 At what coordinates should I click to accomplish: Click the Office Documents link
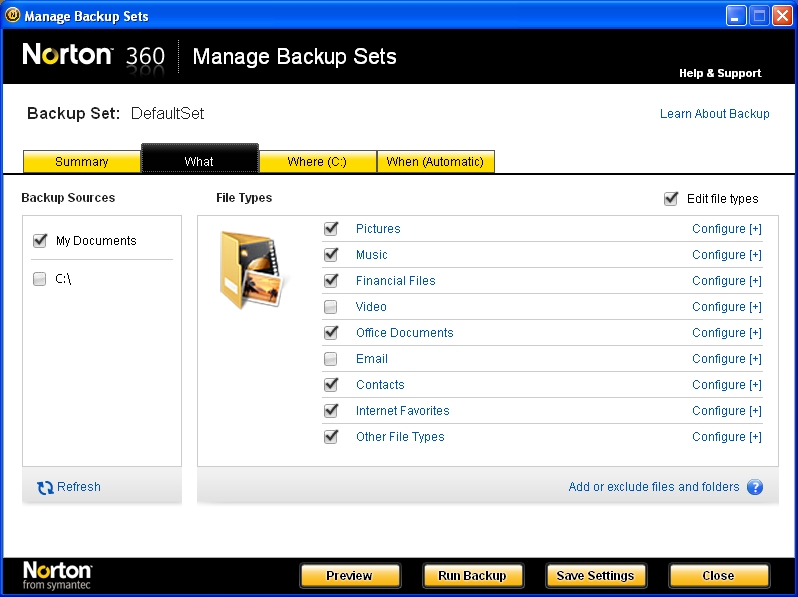click(x=405, y=332)
